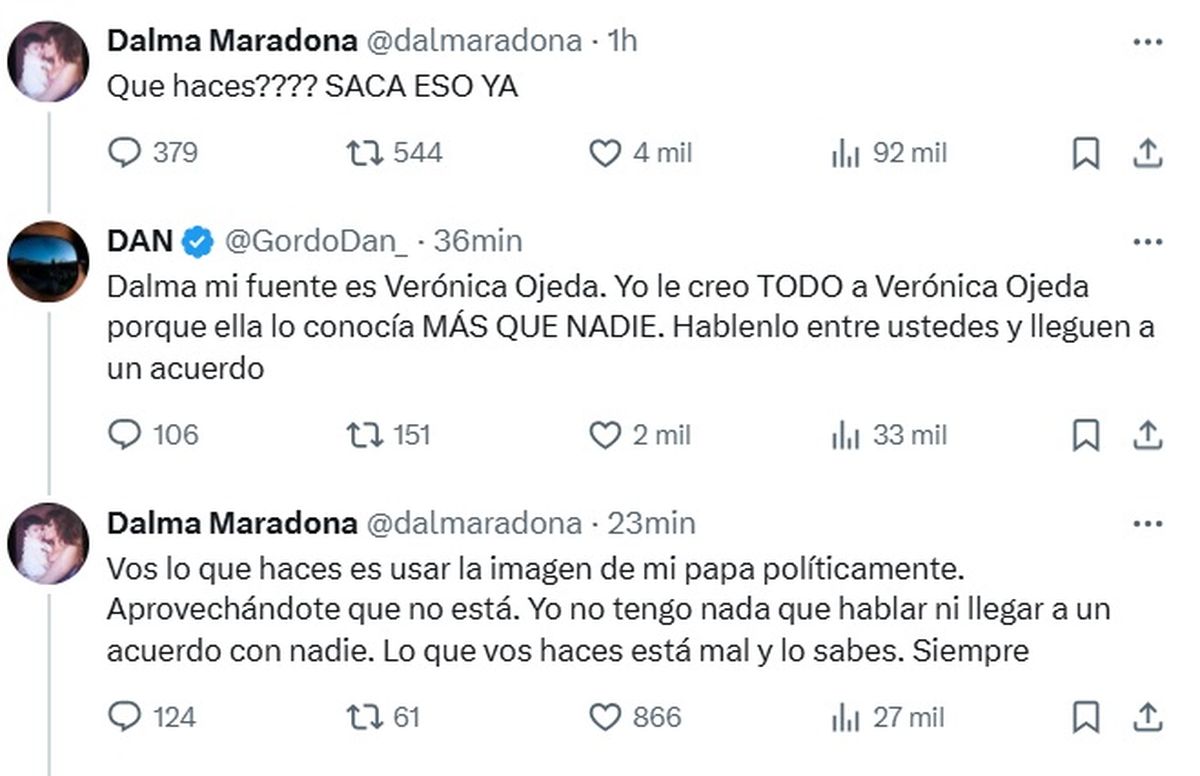Reply to DAN's Verónica Ojeda tweet

pos(124,435)
